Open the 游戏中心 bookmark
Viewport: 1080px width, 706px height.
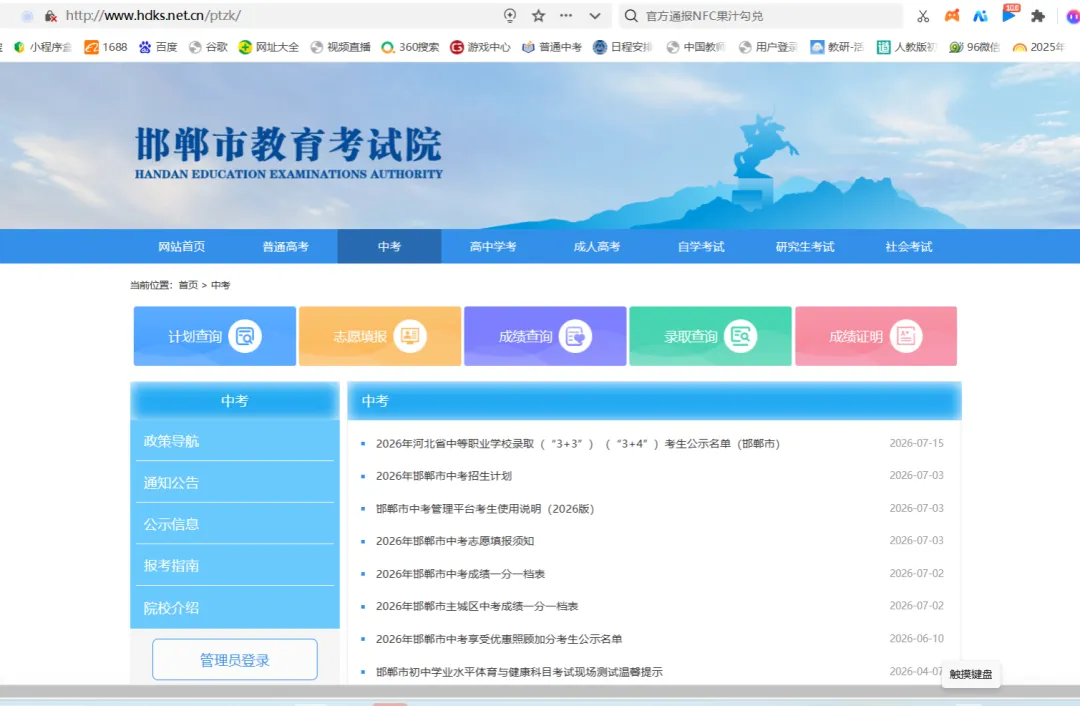click(481, 47)
